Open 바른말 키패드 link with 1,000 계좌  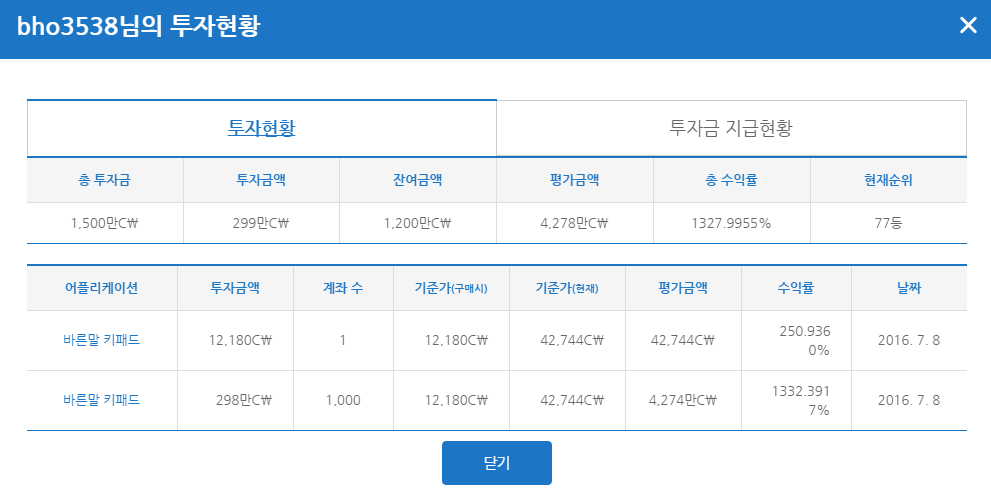[x=101, y=400]
